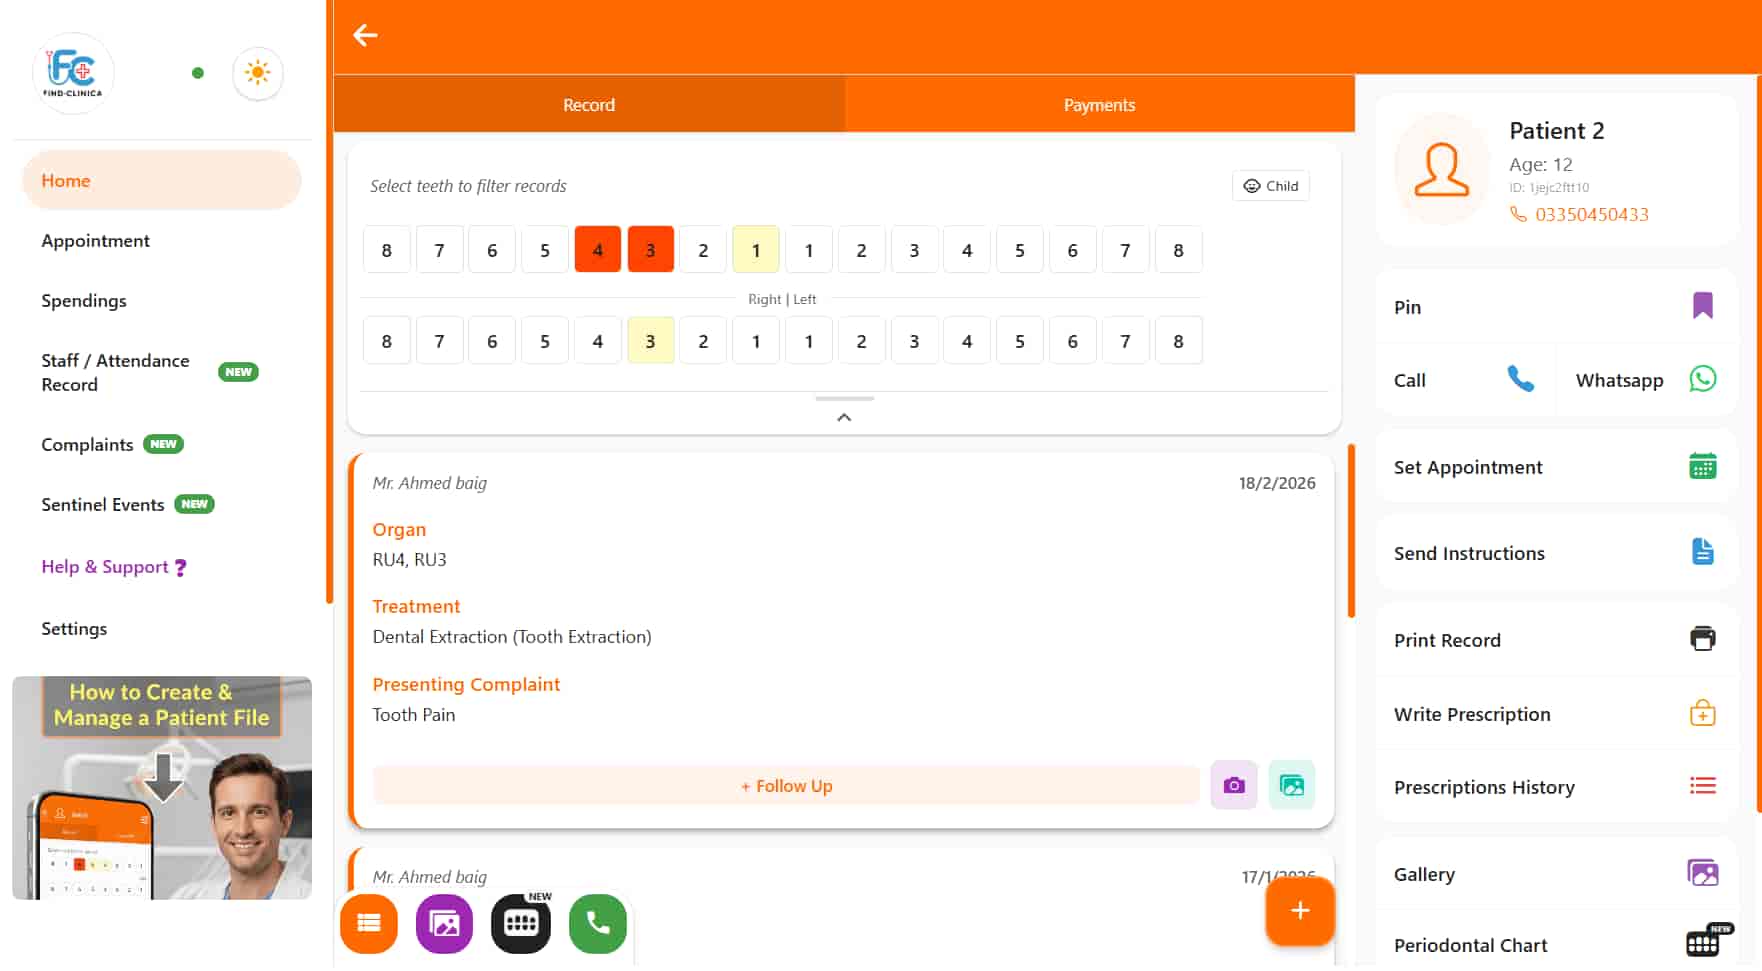The image size is (1762, 971).
Task: Click the Organ value RU4, RU3
Action: coord(409,560)
